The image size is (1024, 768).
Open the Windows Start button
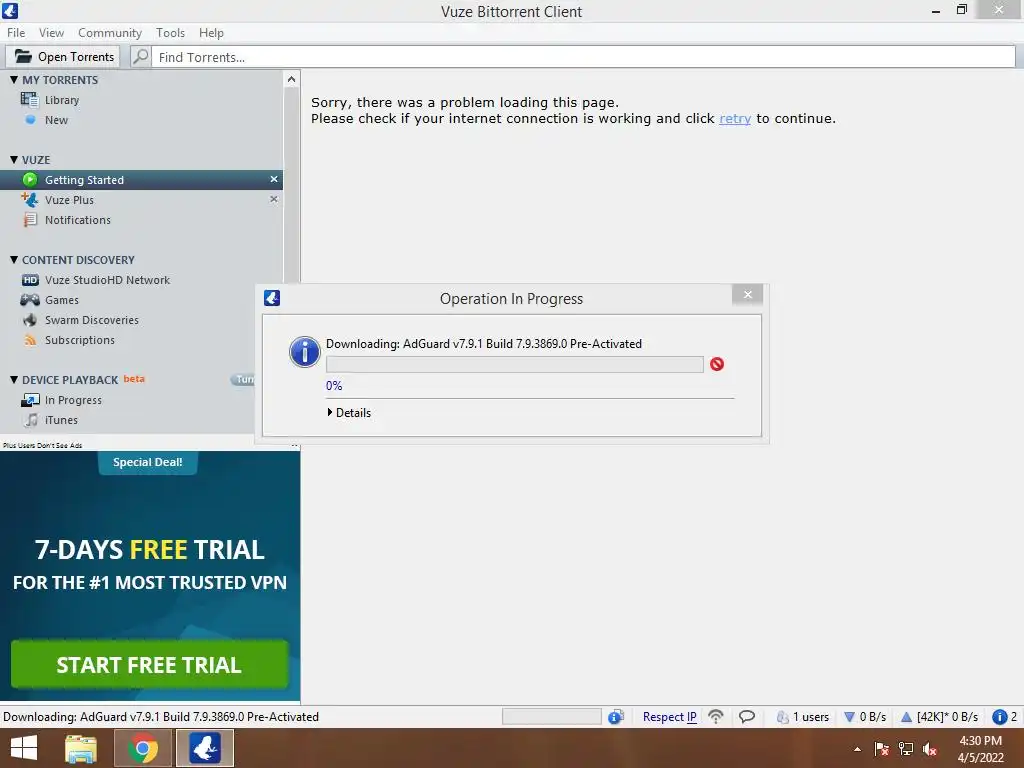coord(24,748)
